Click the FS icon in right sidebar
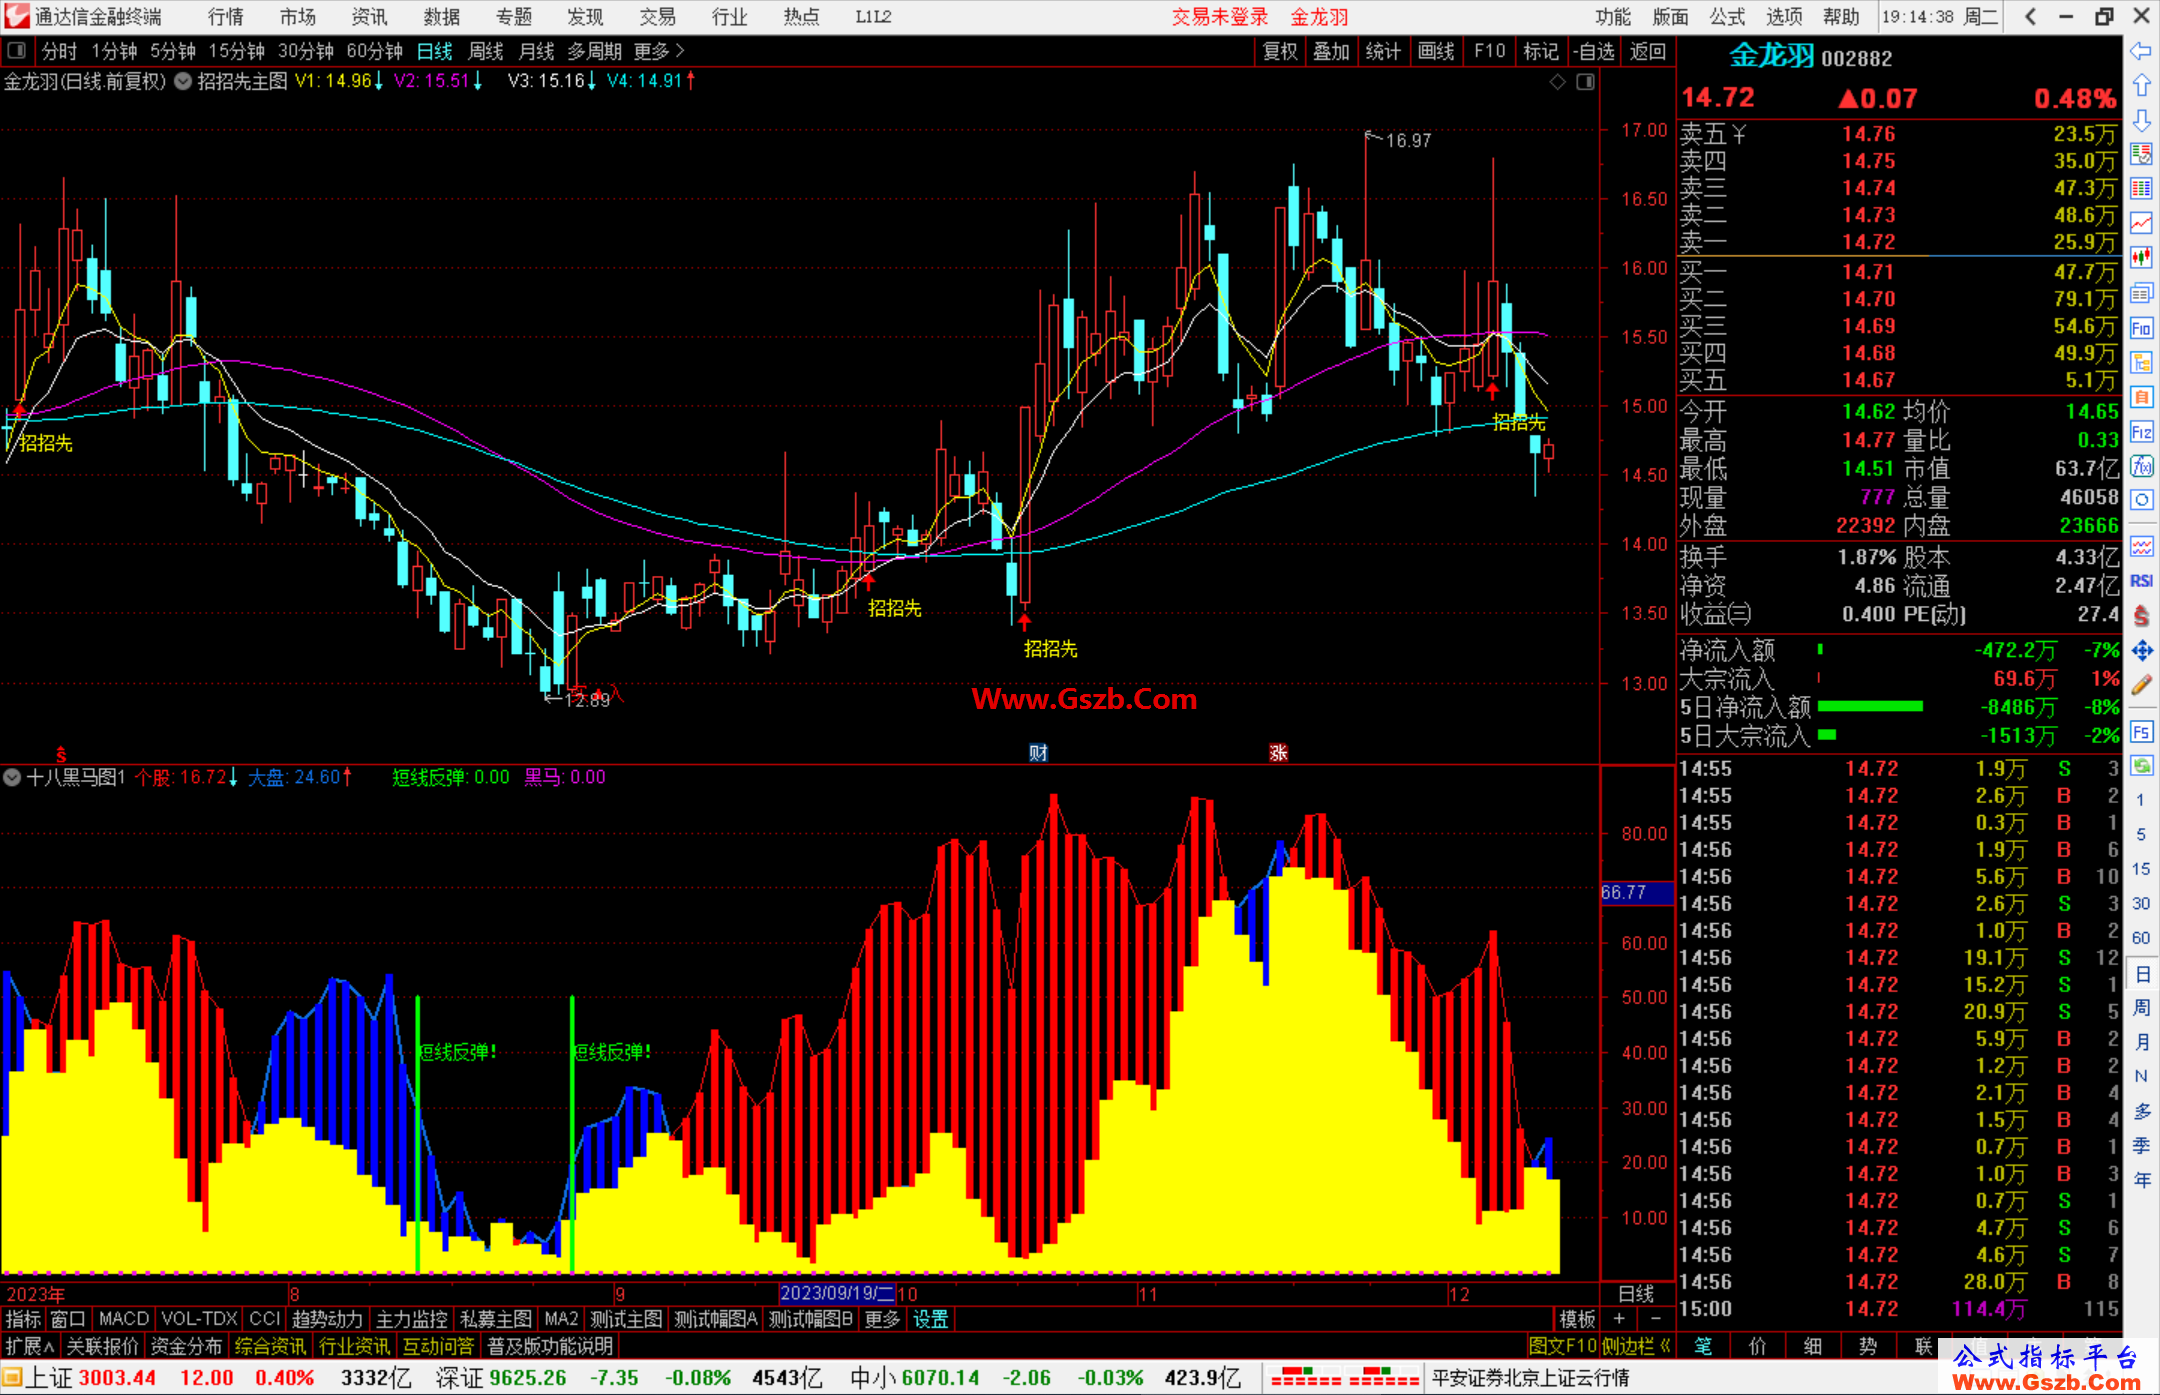2160x1395 pixels. coord(2141,732)
